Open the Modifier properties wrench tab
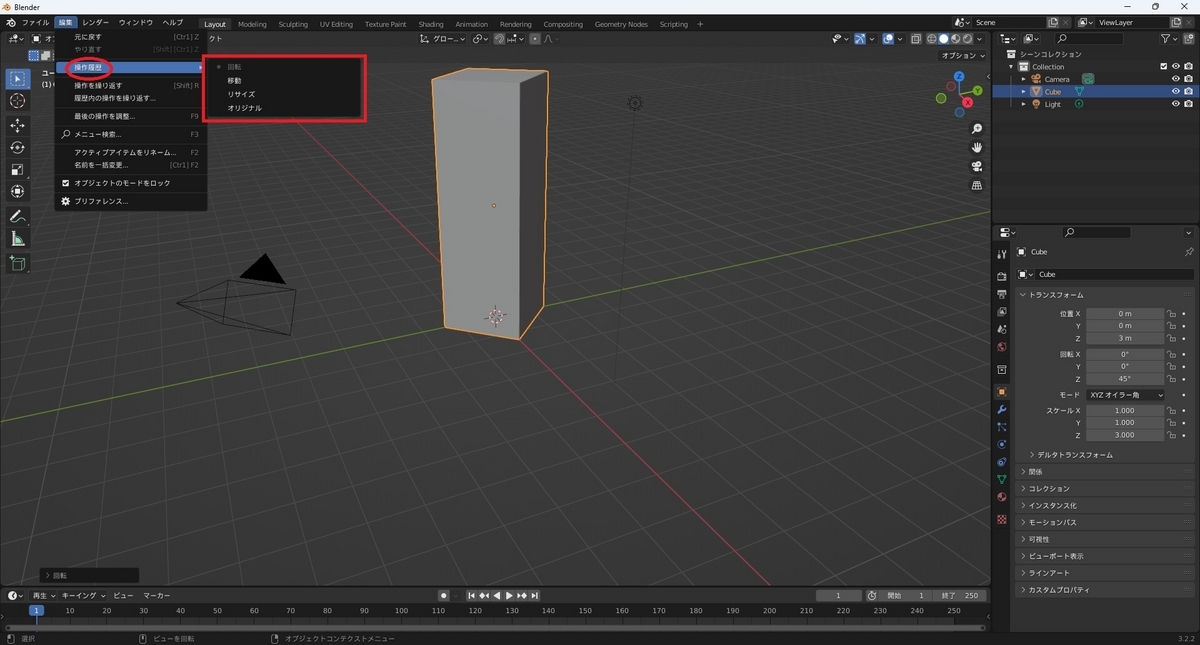Screen dimensions: 1200x645 click(x=1001, y=410)
